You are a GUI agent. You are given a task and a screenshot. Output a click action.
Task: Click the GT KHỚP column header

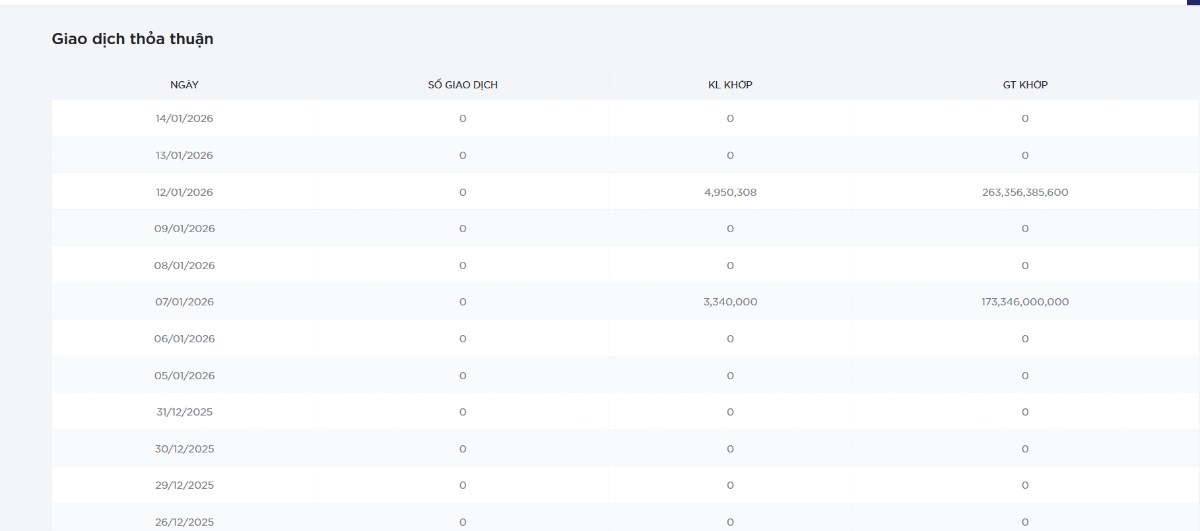(x=1025, y=85)
